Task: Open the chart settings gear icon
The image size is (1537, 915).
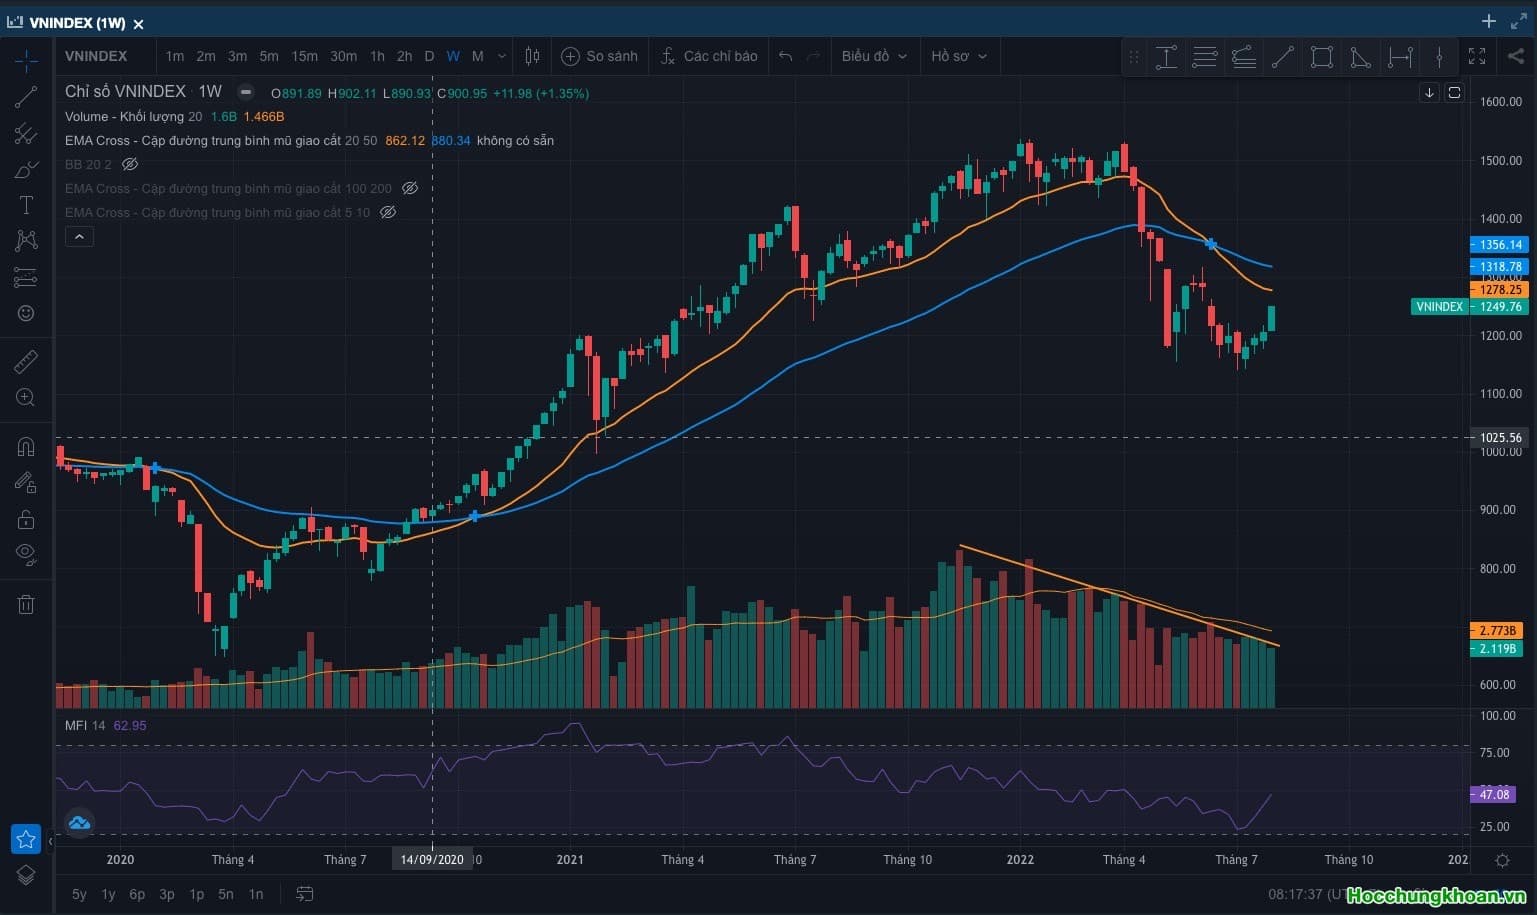Action: [x=1502, y=860]
